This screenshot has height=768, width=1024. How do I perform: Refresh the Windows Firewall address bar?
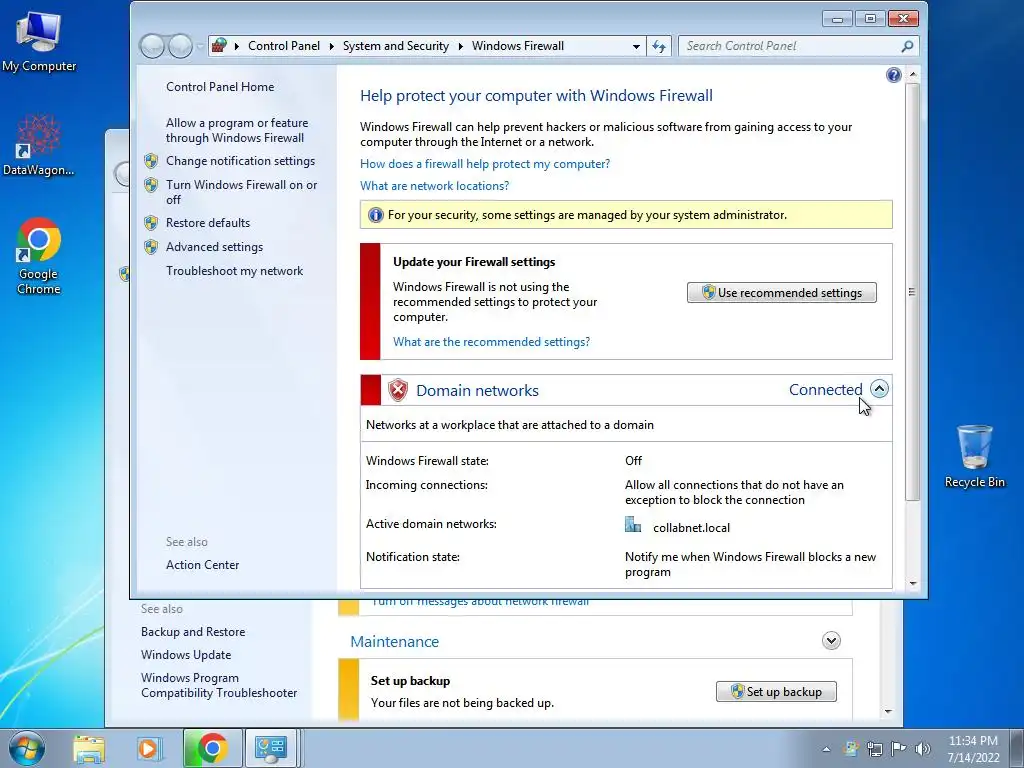[x=659, y=46]
